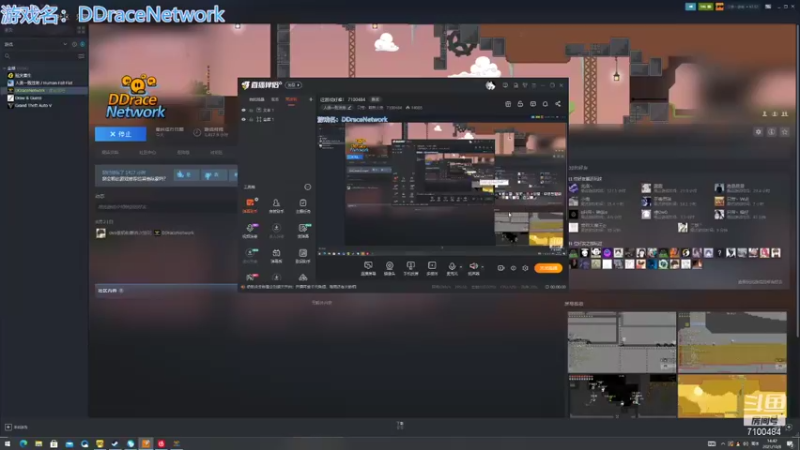
Task: Click share icon in streaming app header
Action: pos(558,104)
